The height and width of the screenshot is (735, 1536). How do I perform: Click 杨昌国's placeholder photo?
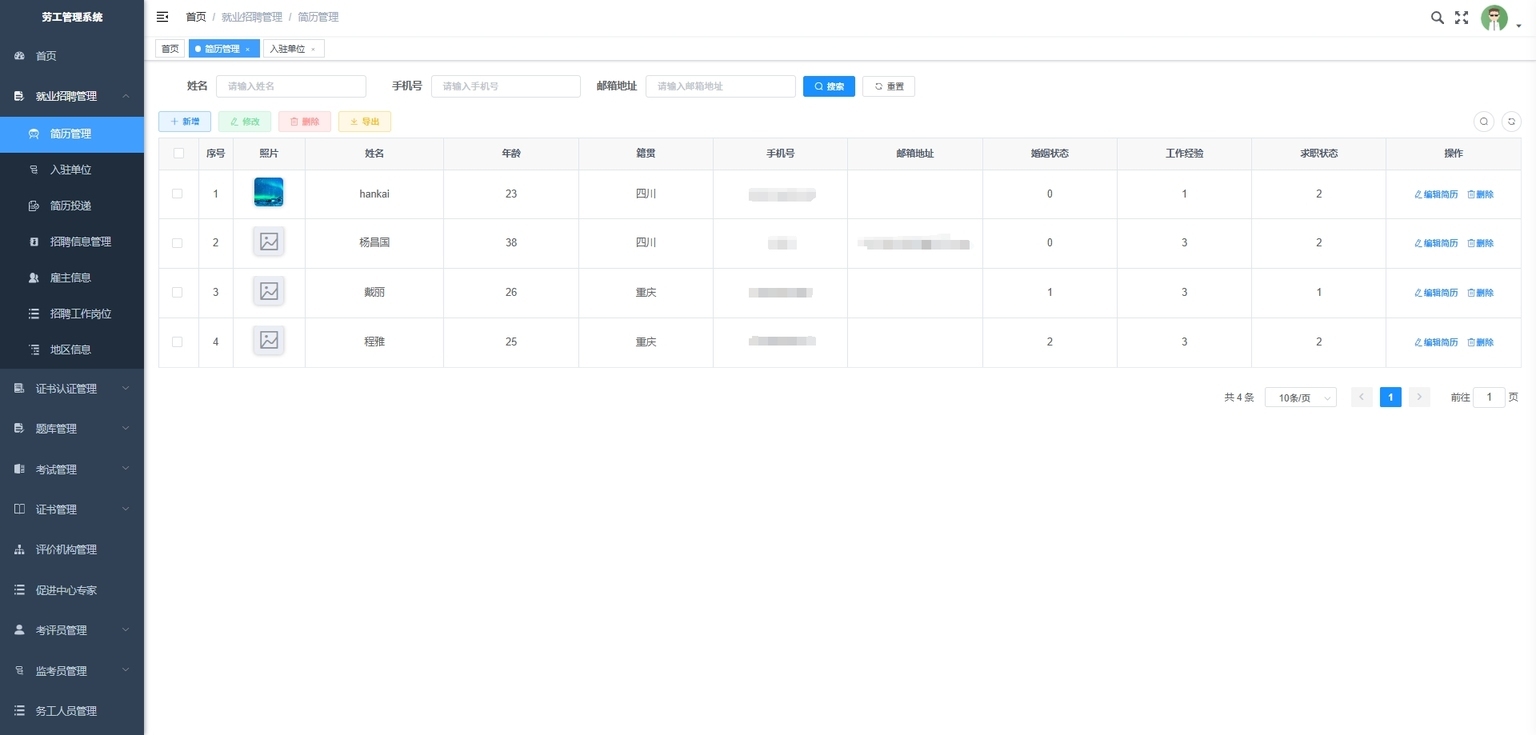tap(269, 241)
